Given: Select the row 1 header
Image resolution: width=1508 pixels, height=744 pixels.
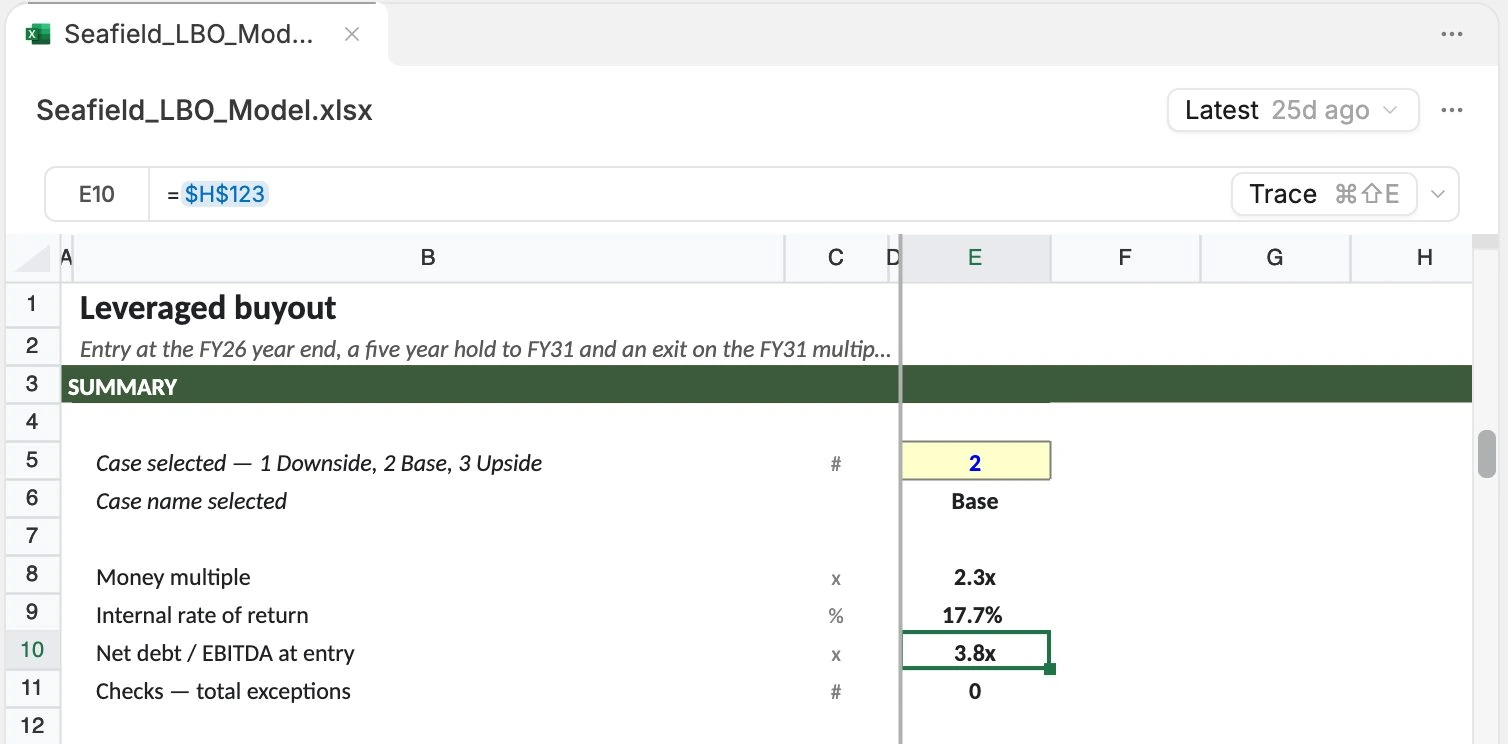Looking at the screenshot, I should 32,304.
